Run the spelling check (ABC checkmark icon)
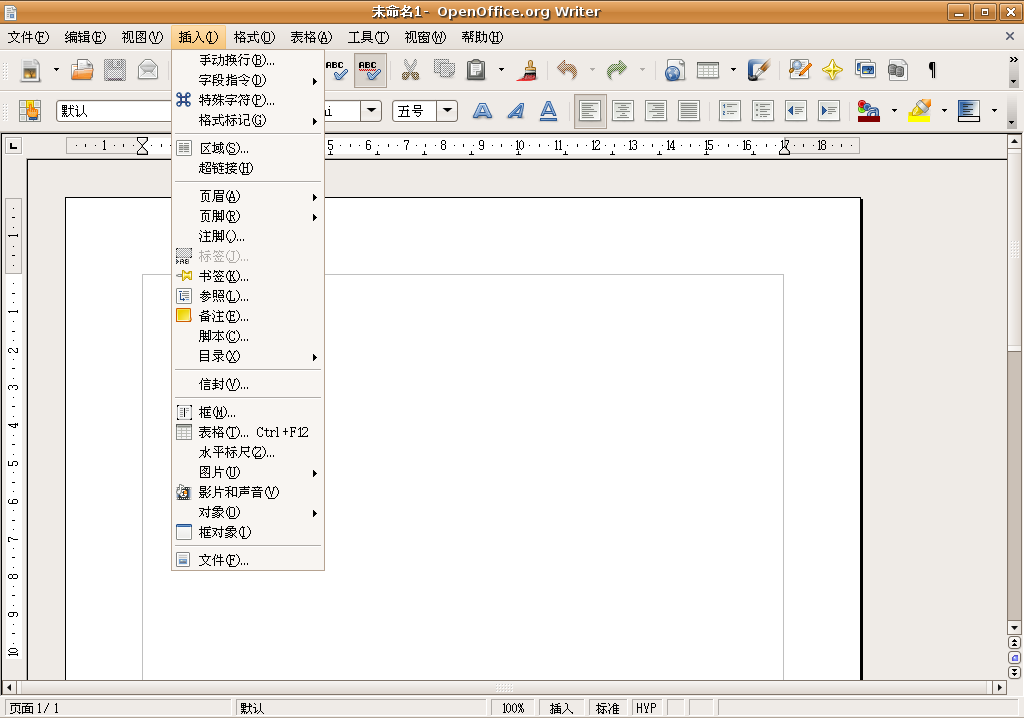 coord(337,70)
